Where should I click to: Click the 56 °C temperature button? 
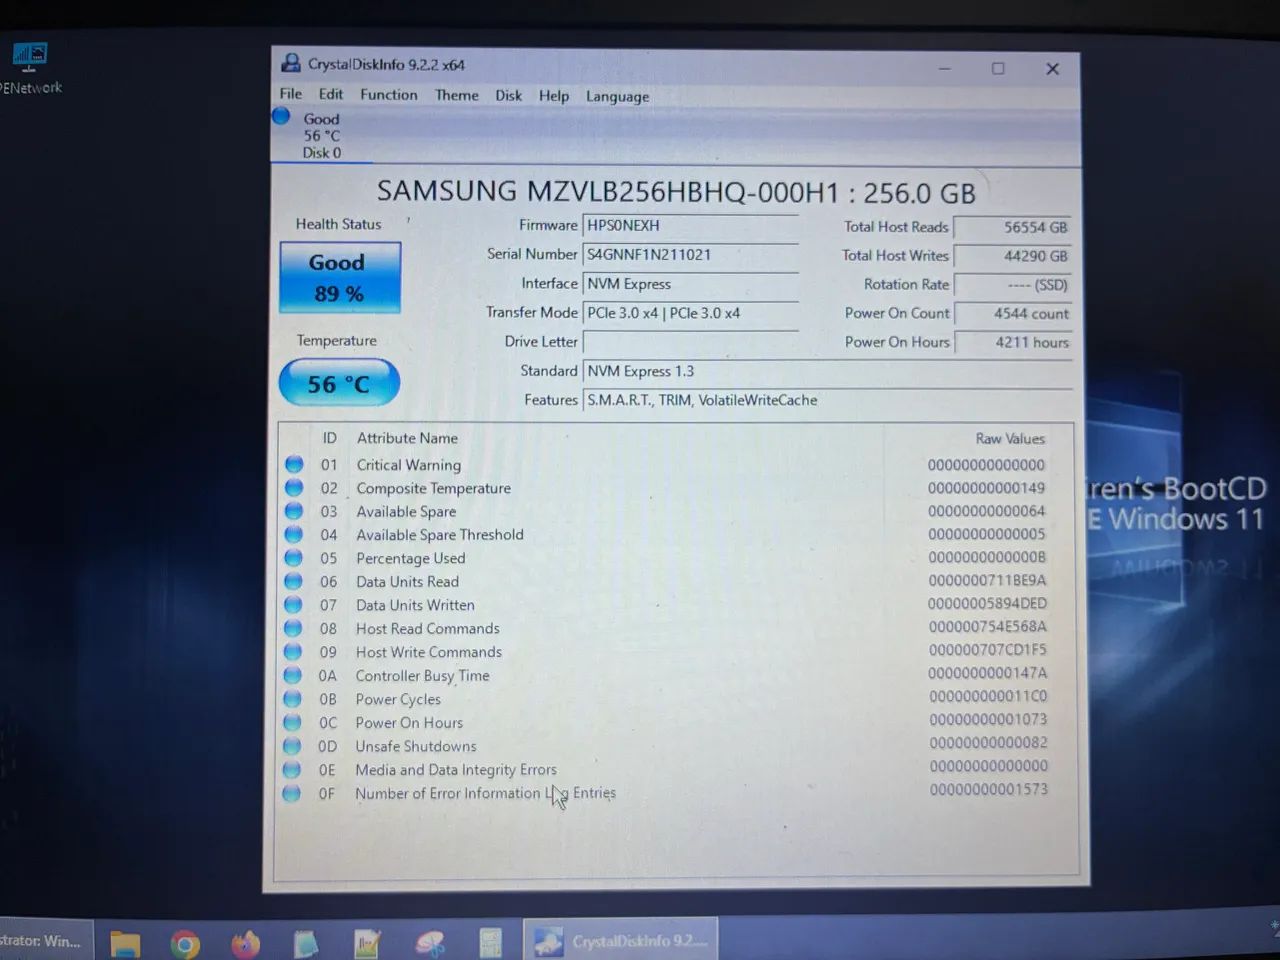click(339, 383)
